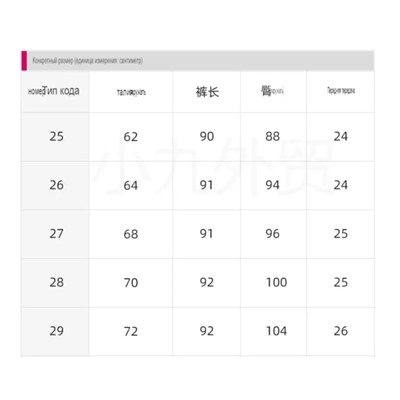The image size is (400, 400).
Task: Click the 裤长 pants length header
Action: pos(207,92)
